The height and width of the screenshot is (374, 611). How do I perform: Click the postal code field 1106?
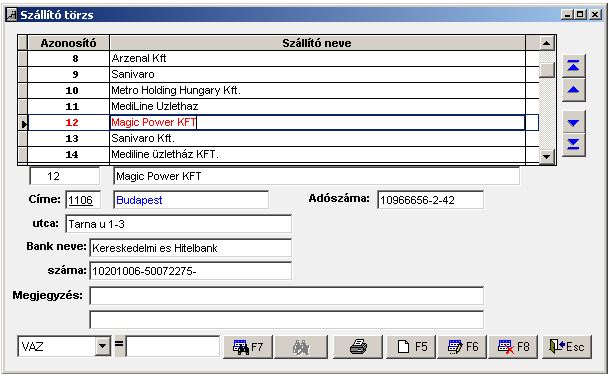point(83,200)
